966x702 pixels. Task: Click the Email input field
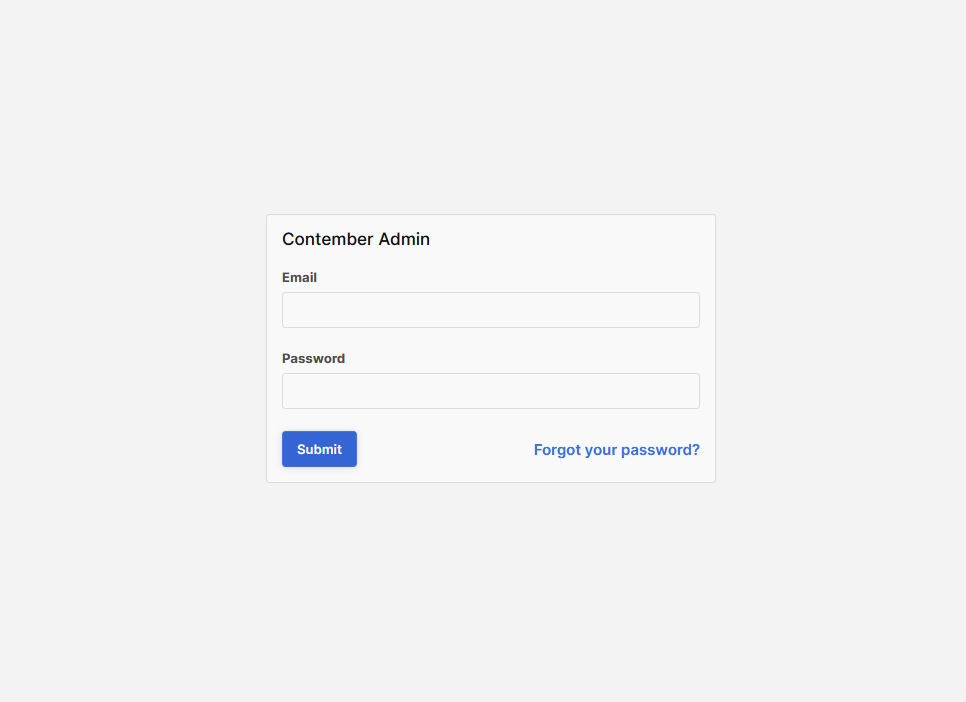[490, 310]
